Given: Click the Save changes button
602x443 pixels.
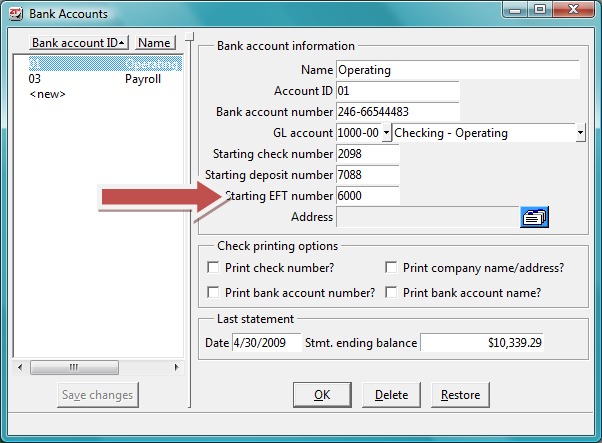Looking at the screenshot, I should point(98,395).
